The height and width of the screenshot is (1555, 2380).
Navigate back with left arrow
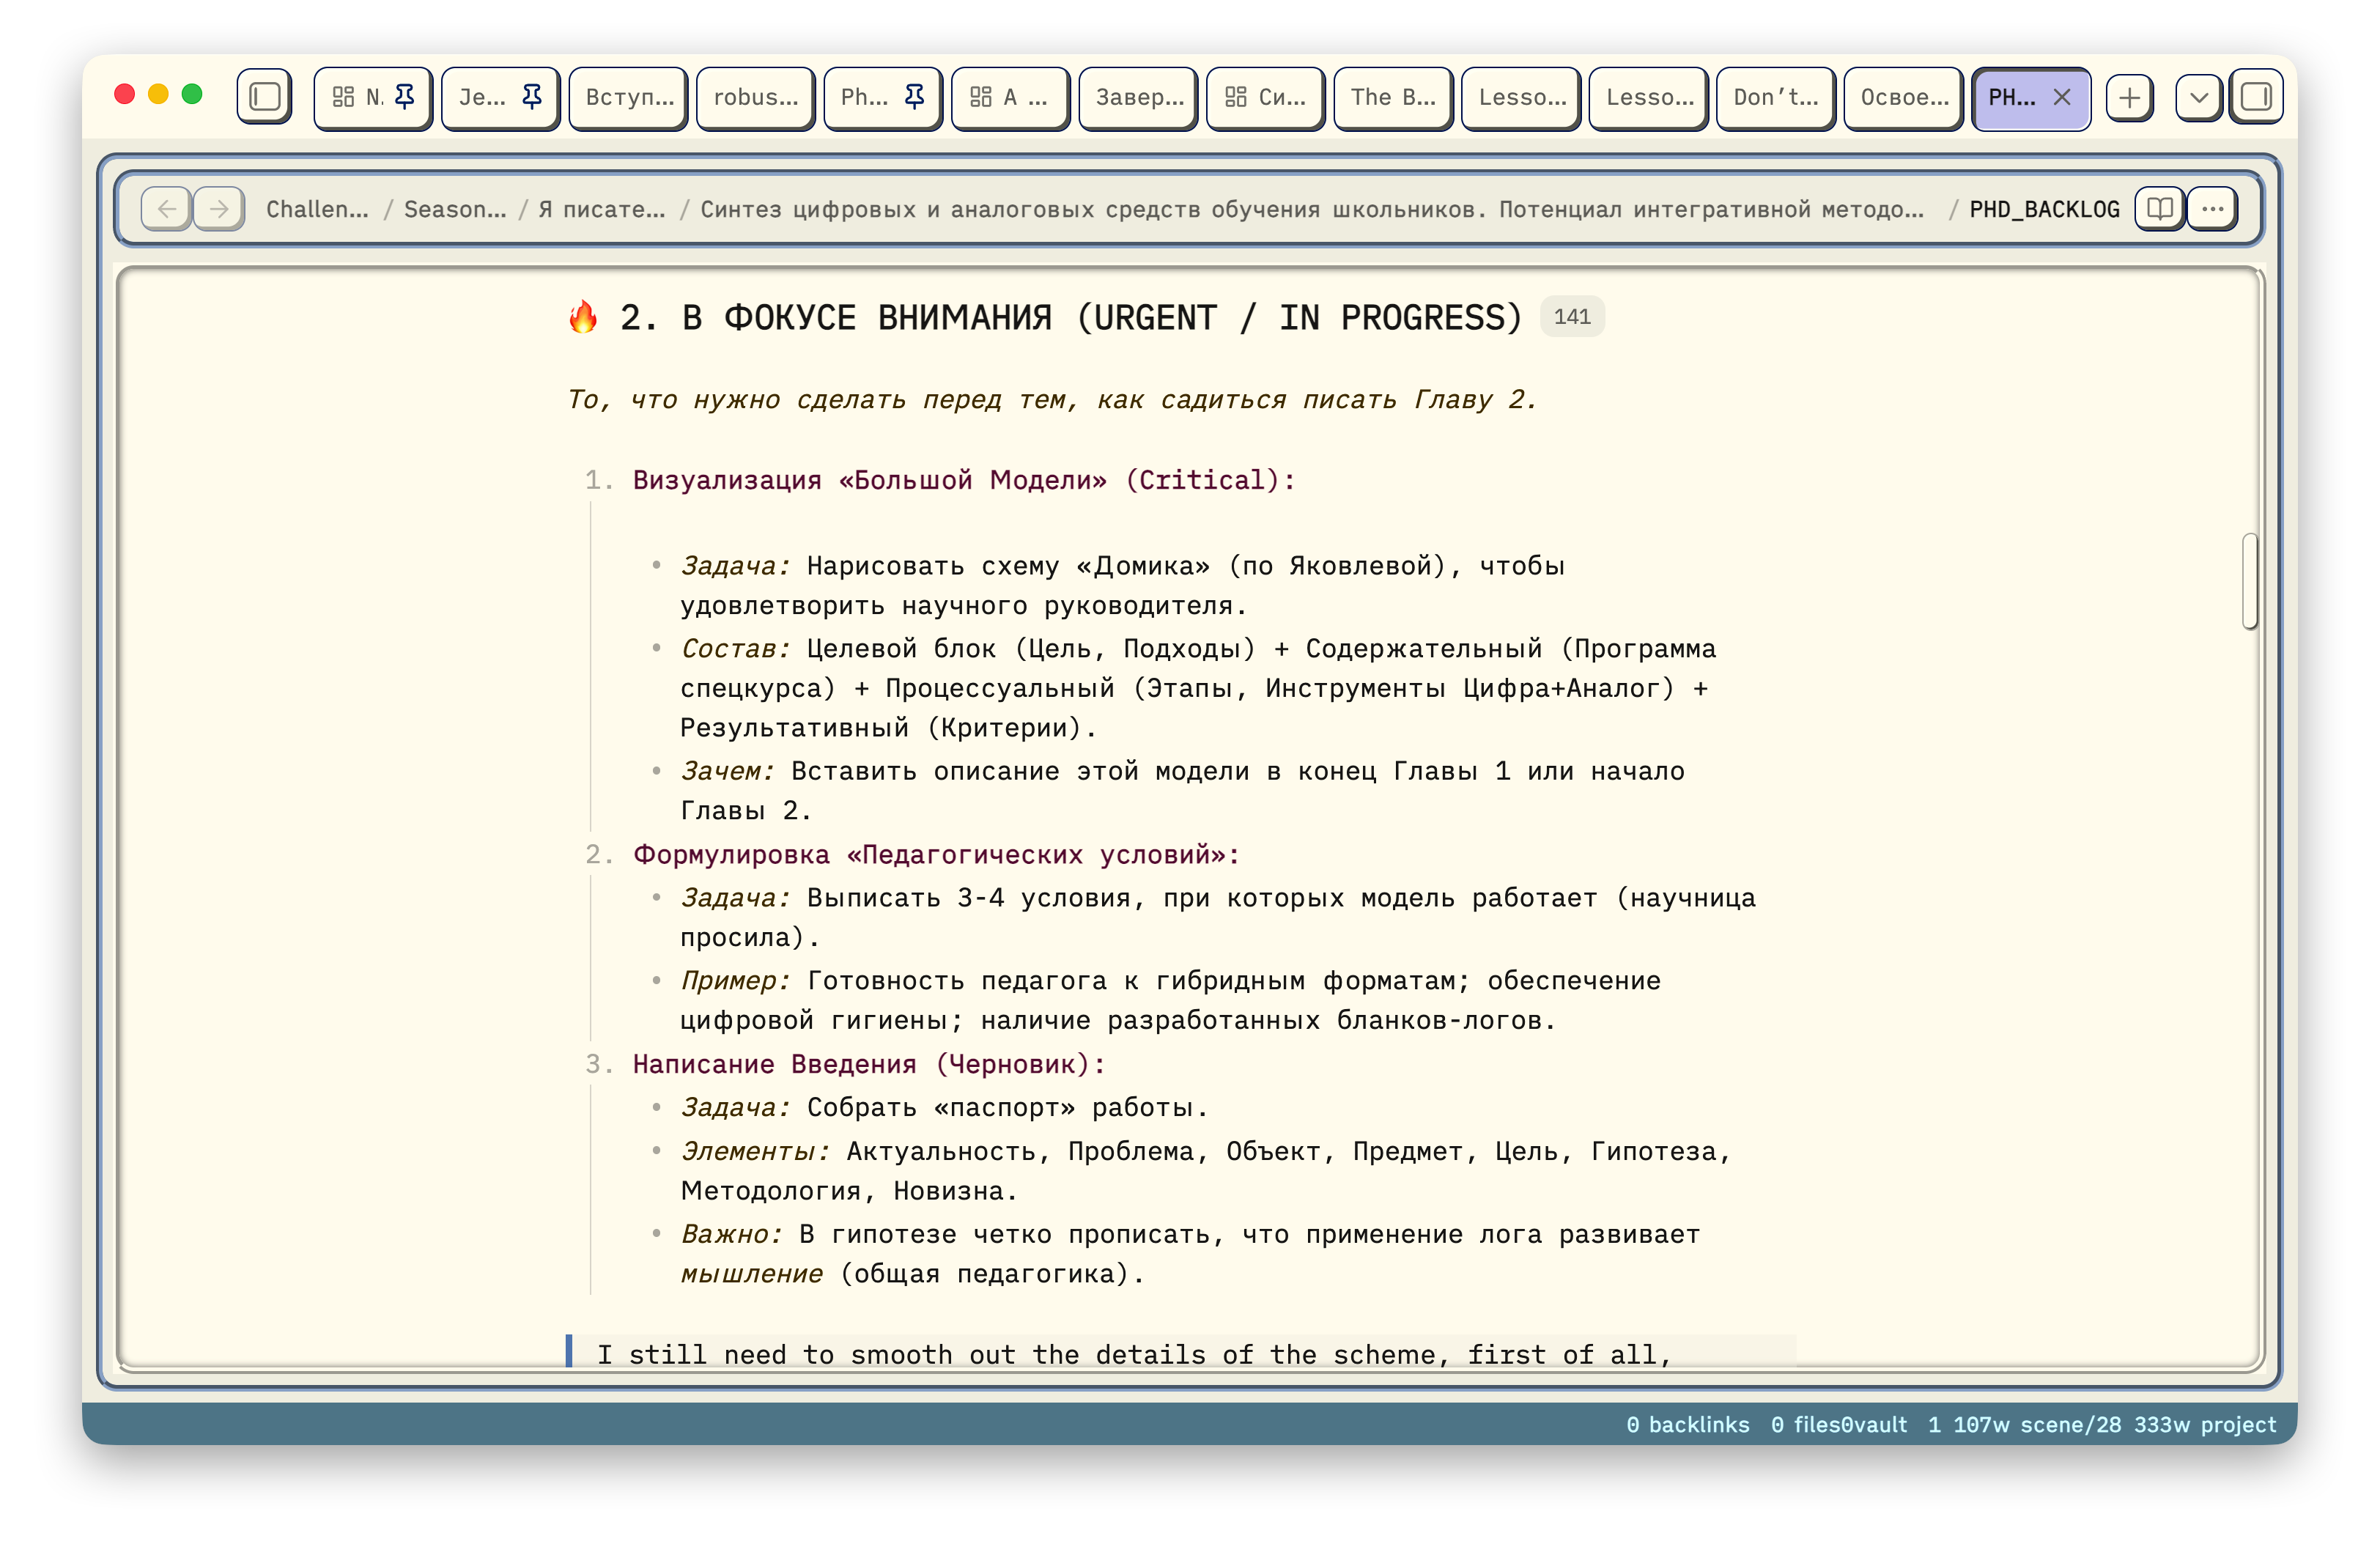(x=167, y=209)
